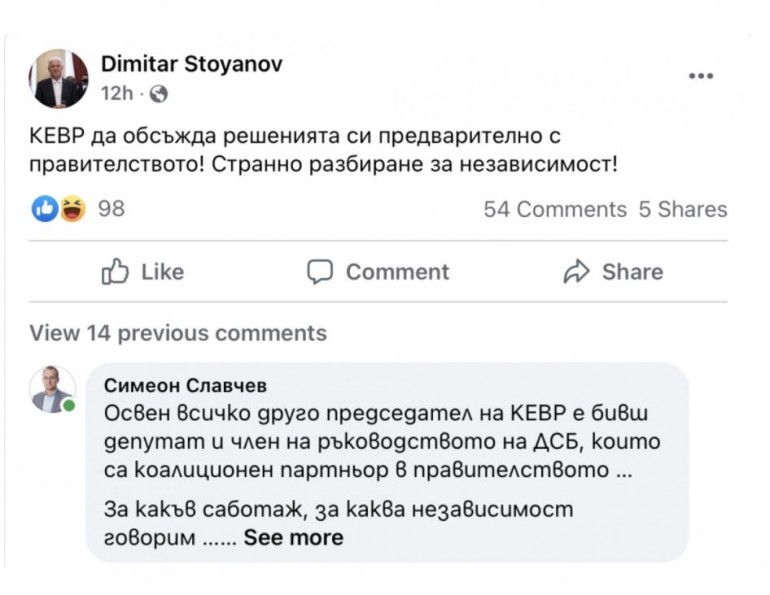Screen dimensions: 770x595
Task: Click the blue thumbs-up reaction icon
Action: pyautogui.click(x=45, y=209)
